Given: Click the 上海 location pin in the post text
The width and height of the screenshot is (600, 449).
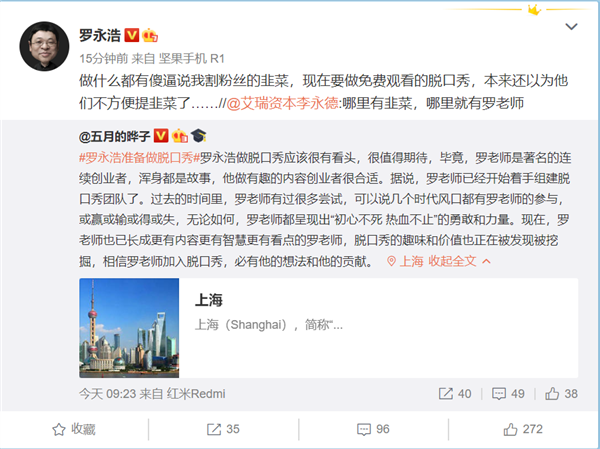Looking at the screenshot, I should click(x=405, y=261).
